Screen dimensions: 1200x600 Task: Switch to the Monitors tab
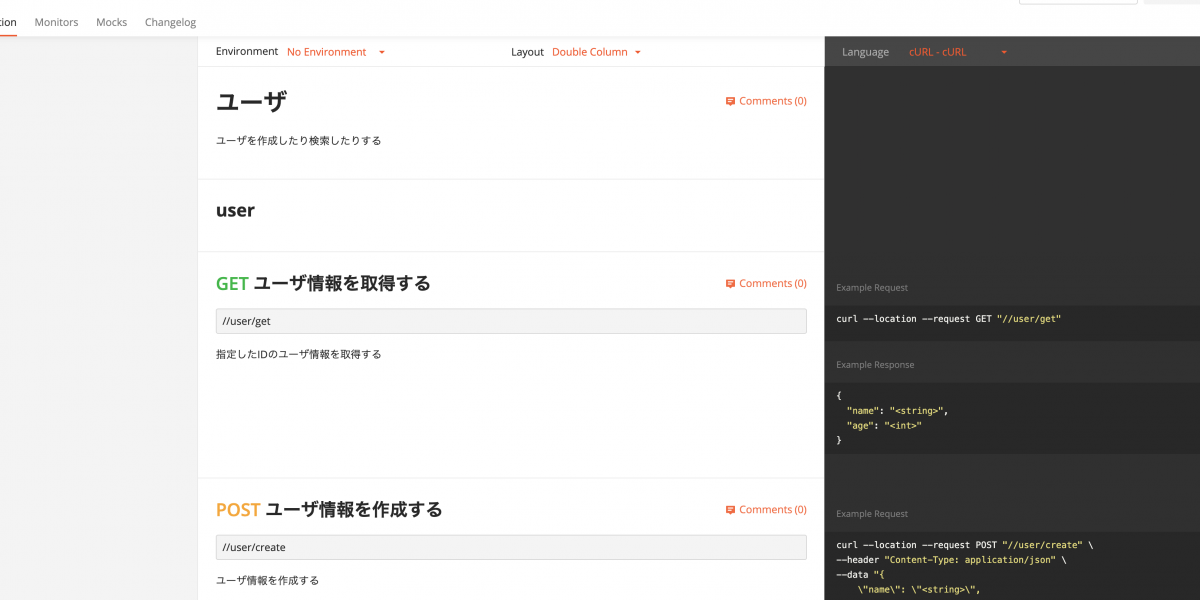pos(56,22)
